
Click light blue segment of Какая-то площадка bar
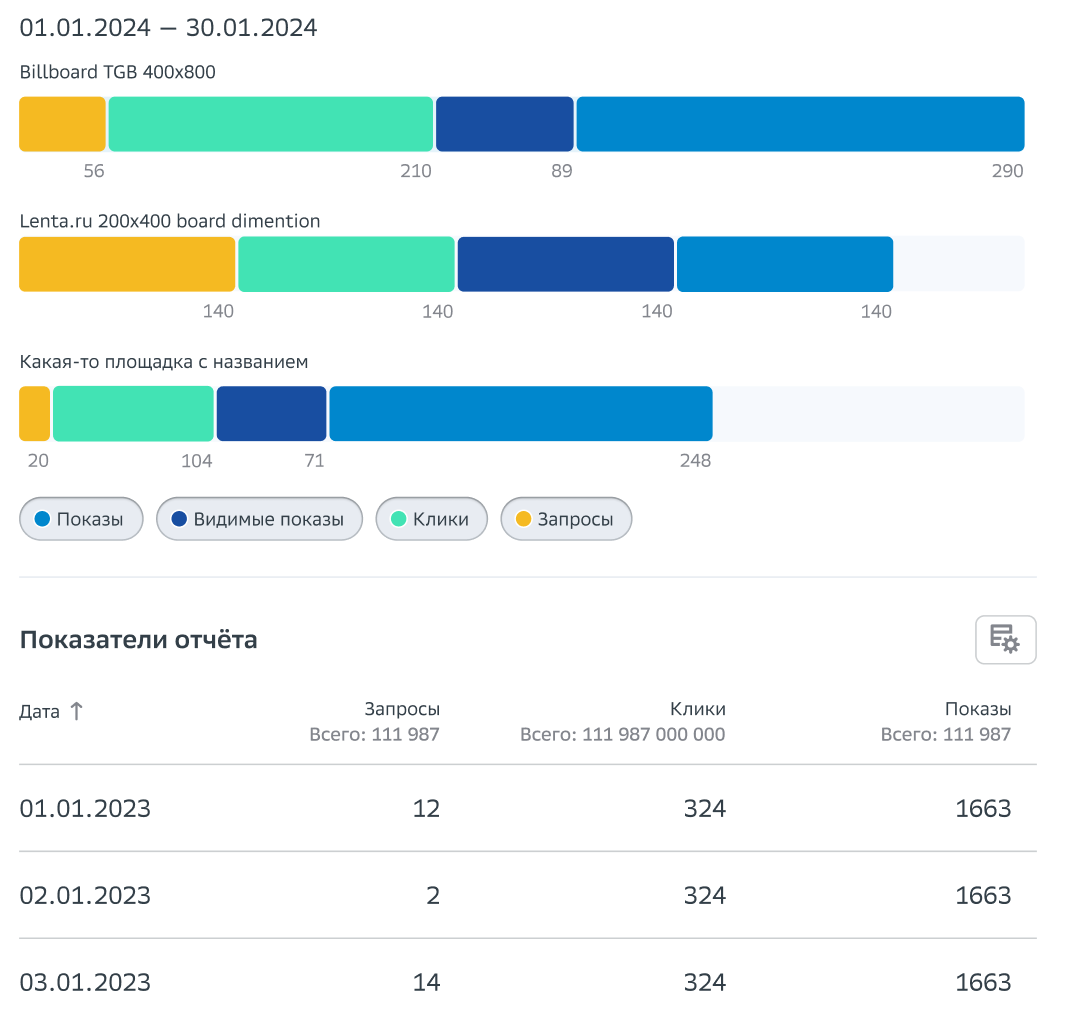(x=520, y=414)
